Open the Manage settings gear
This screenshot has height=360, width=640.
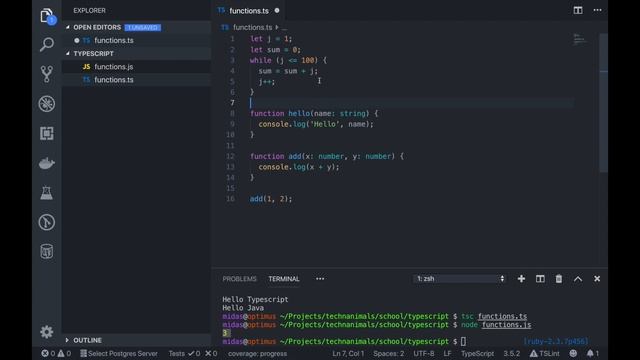[x=47, y=331]
